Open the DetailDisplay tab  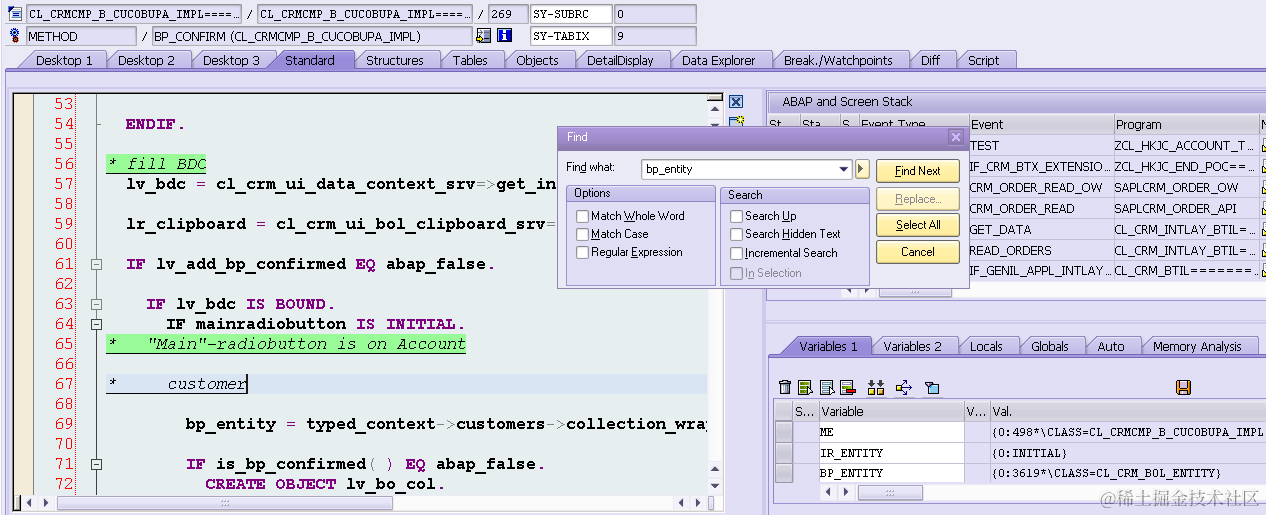[x=620, y=60]
